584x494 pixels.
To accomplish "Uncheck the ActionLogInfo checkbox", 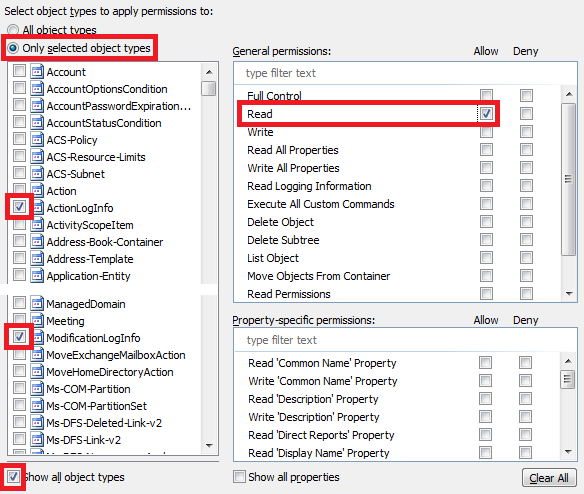I will [x=19, y=206].
